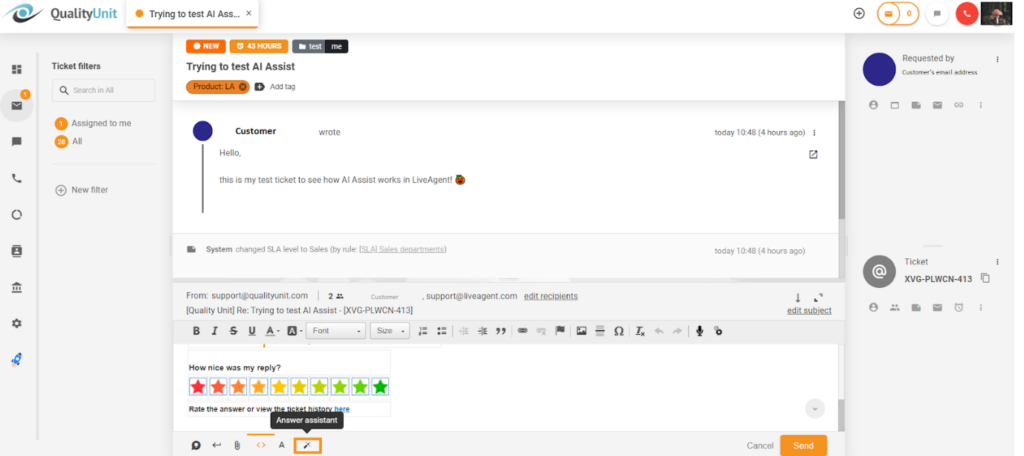Viewport: 1024px width, 456px height.
Task: Copy ticket ID XVG-PLWCN-413
Action: 985,278
